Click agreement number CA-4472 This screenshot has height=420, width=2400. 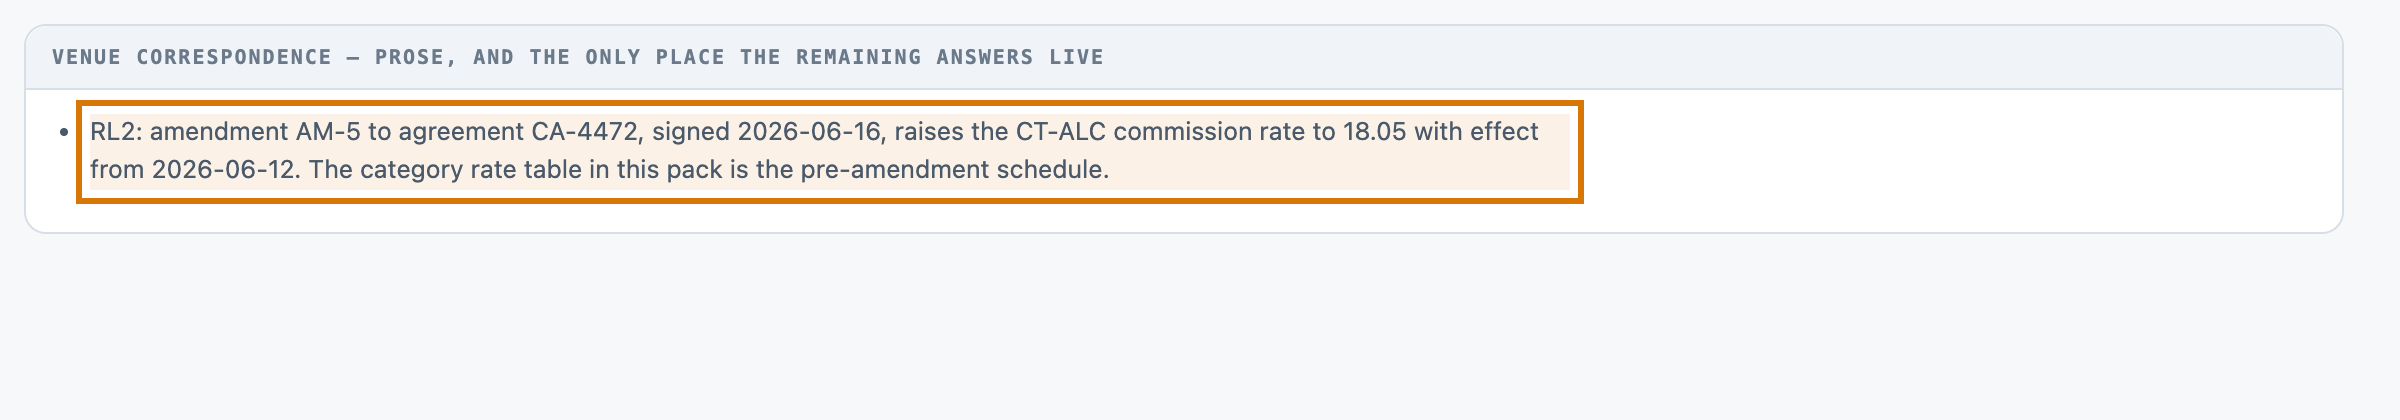tap(584, 132)
